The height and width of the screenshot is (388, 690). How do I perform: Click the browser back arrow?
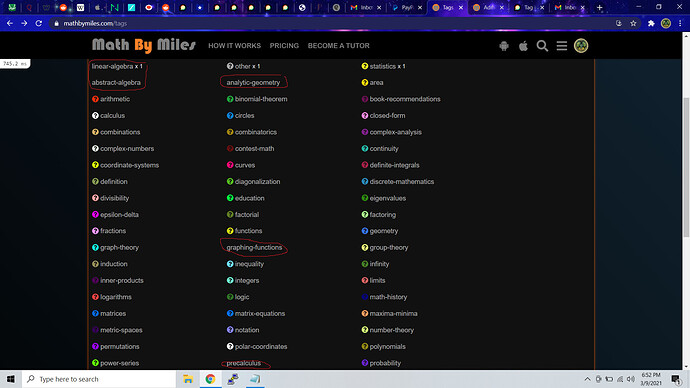[10, 23]
